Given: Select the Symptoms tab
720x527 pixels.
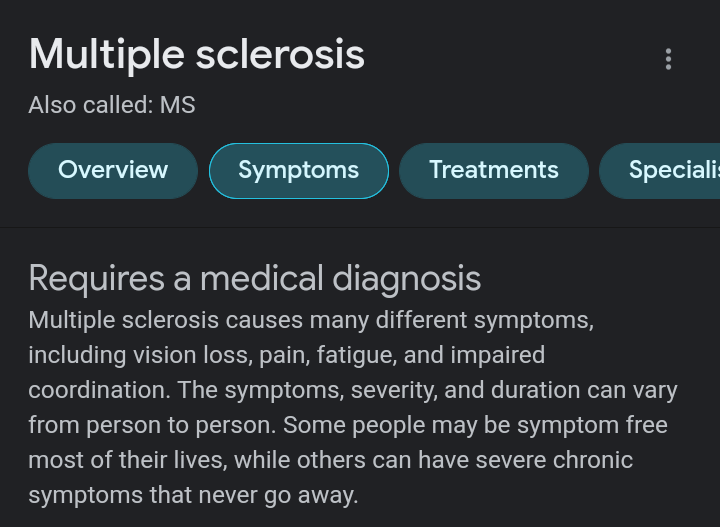Looking at the screenshot, I should coord(298,171).
